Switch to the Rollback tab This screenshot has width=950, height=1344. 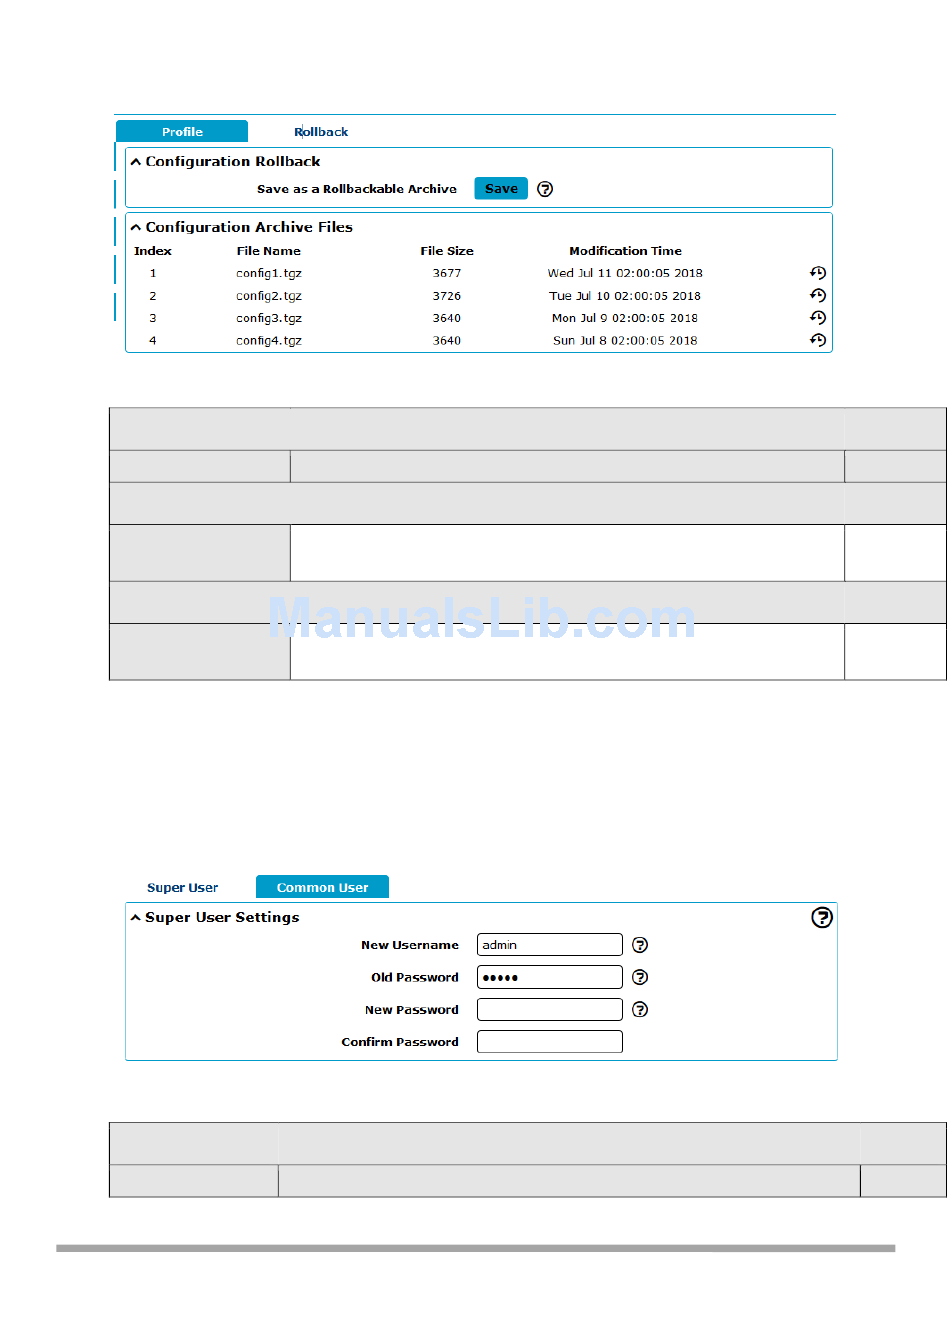pos(321,132)
